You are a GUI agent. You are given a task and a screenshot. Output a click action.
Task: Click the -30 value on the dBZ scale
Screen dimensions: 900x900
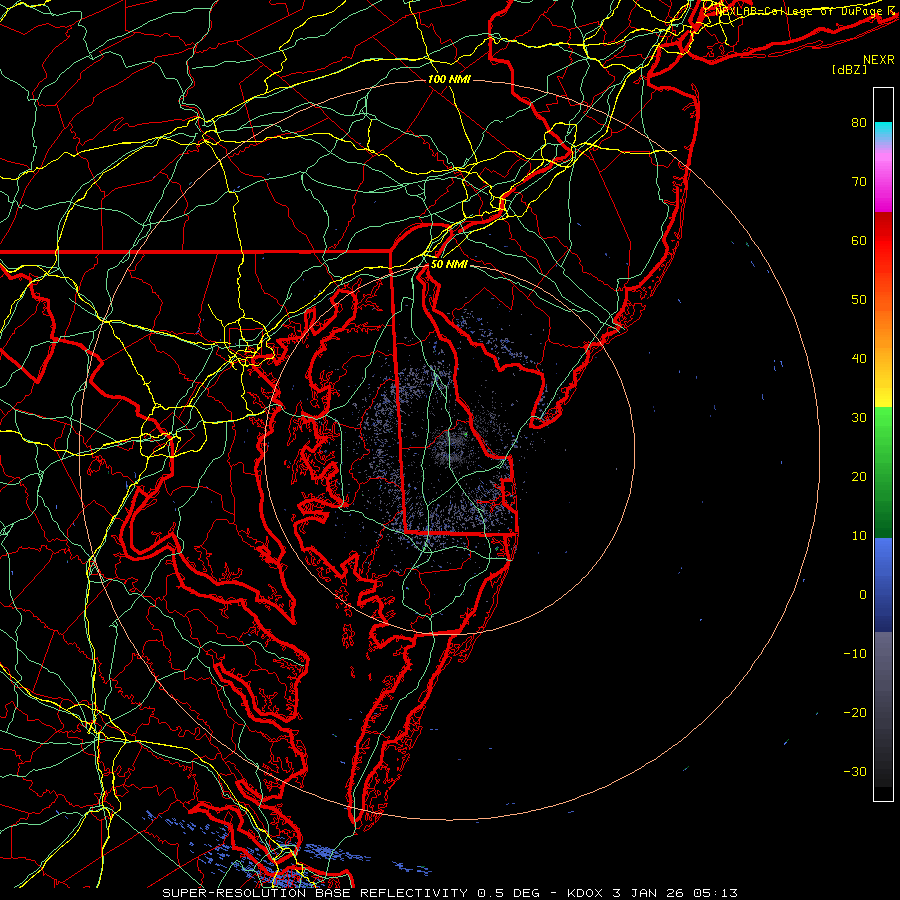coord(855,772)
